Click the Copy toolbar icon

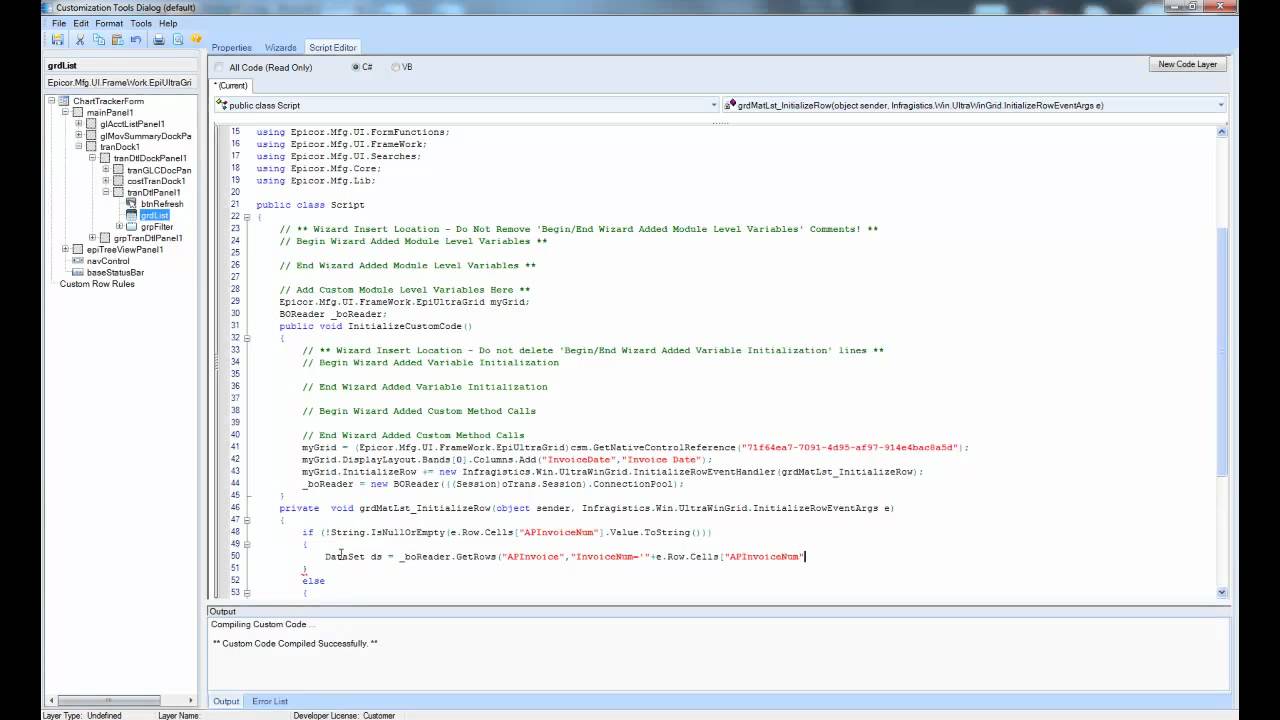99,40
